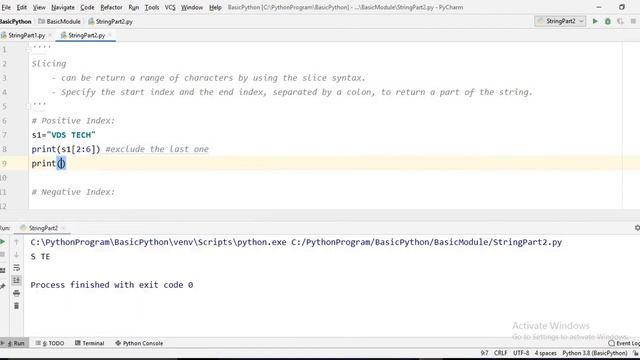The image size is (640, 360).
Task: Open the Window menu
Action: [192, 7]
